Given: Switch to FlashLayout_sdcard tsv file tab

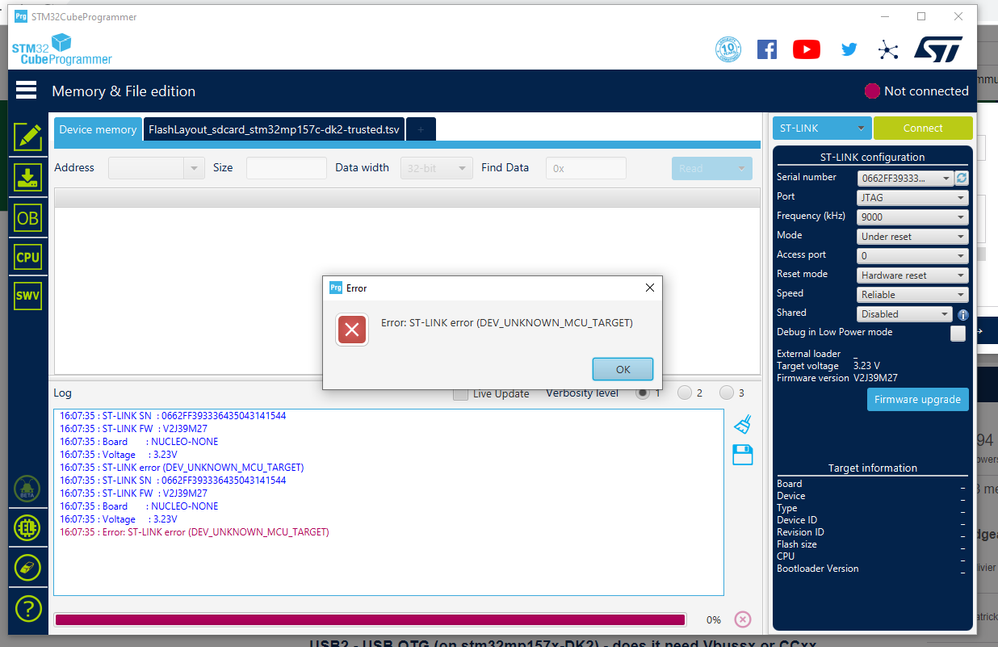Looking at the screenshot, I should 274,129.
